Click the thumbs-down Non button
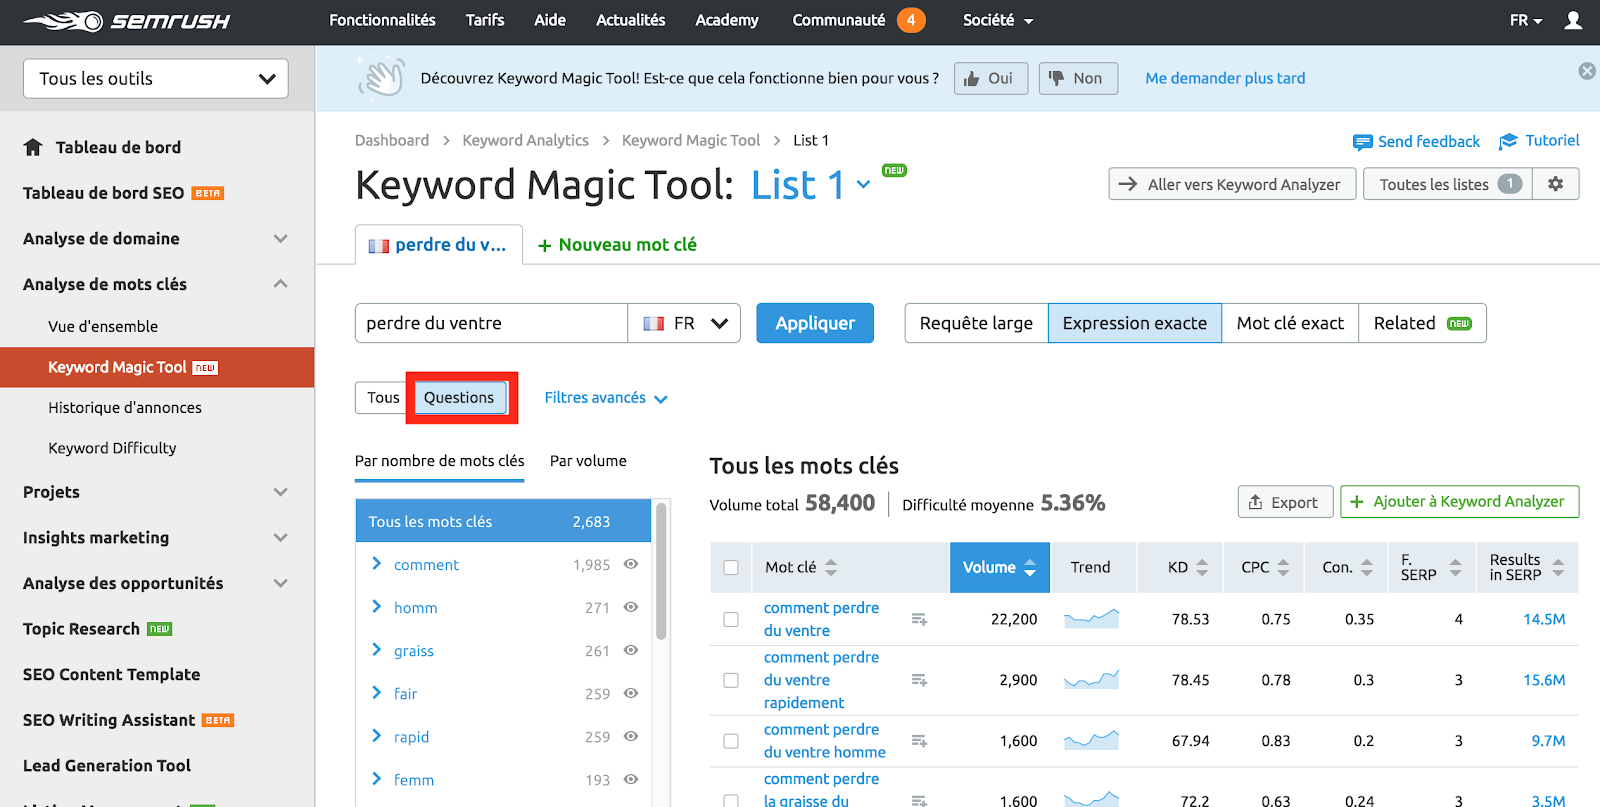The image size is (1600, 807). pos(1078,78)
